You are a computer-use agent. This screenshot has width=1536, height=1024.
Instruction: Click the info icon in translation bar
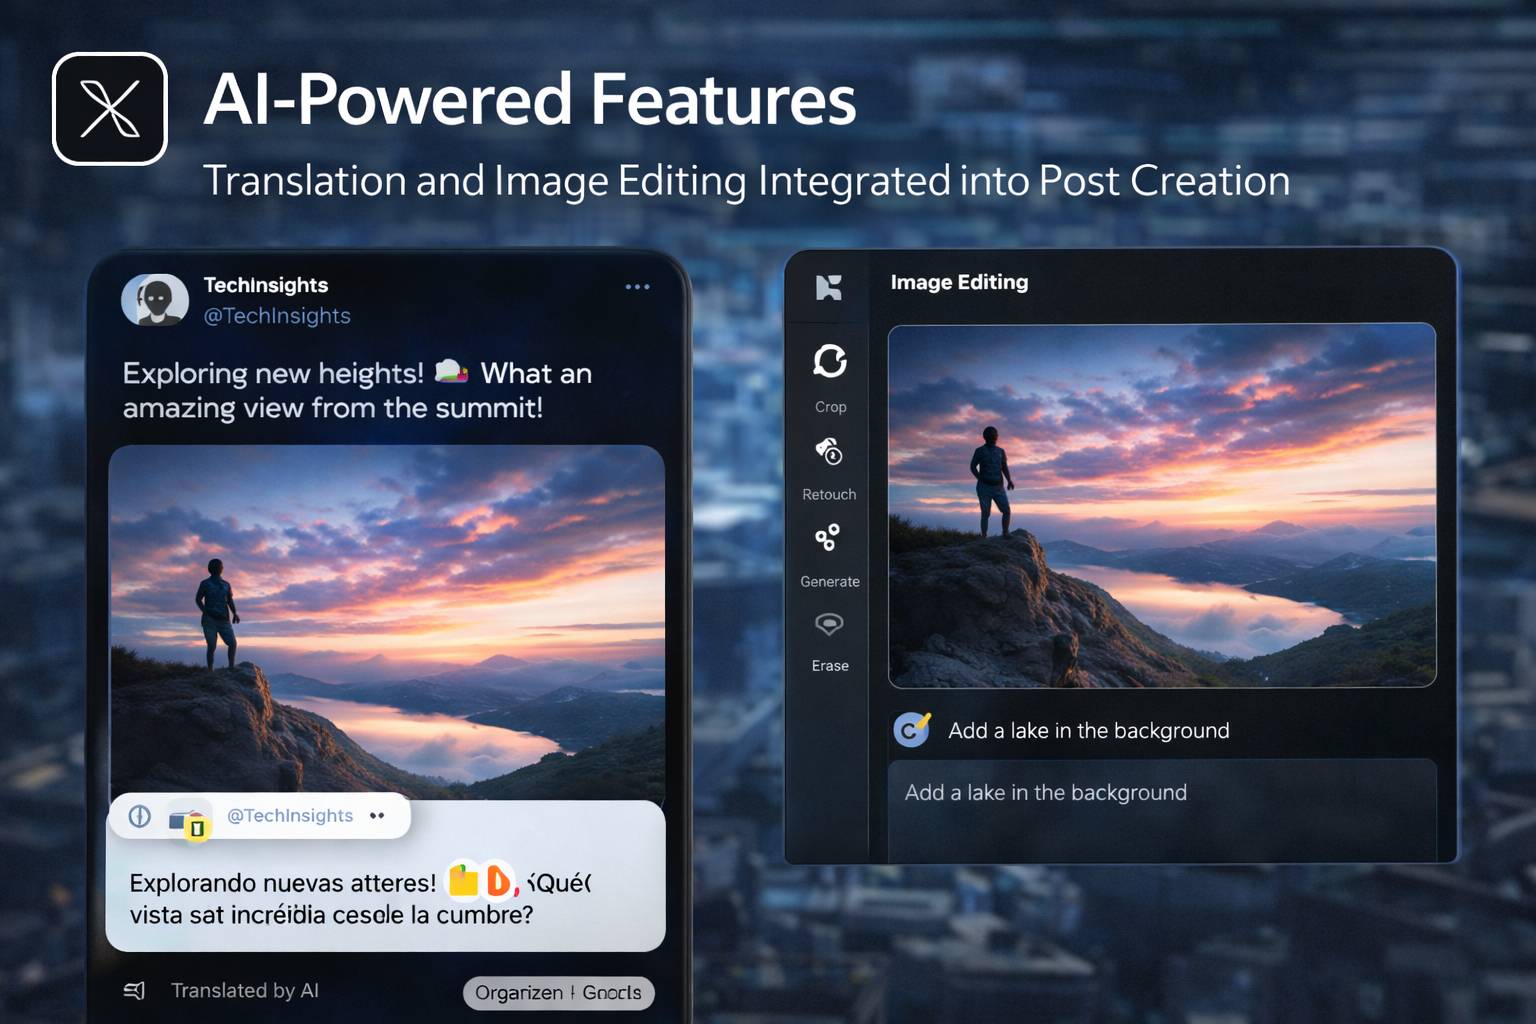[x=140, y=816]
